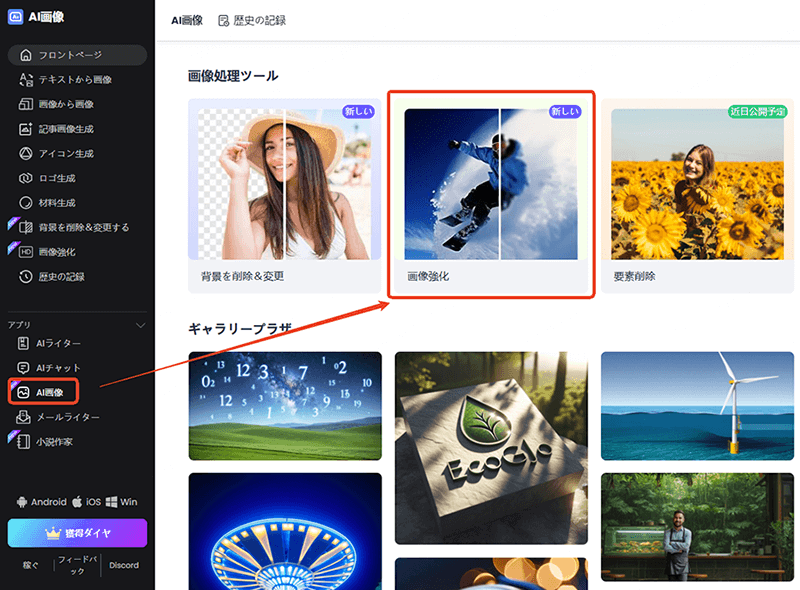Open the メールライター app icon
The width and height of the screenshot is (800, 590).
pos(23,417)
